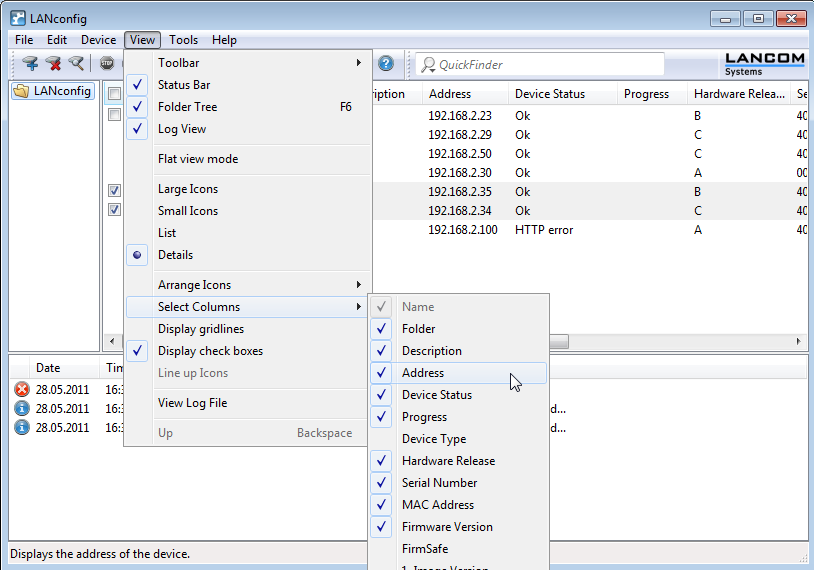Click the Date column header in log
Screen dimensions: 814x570
click(48, 368)
